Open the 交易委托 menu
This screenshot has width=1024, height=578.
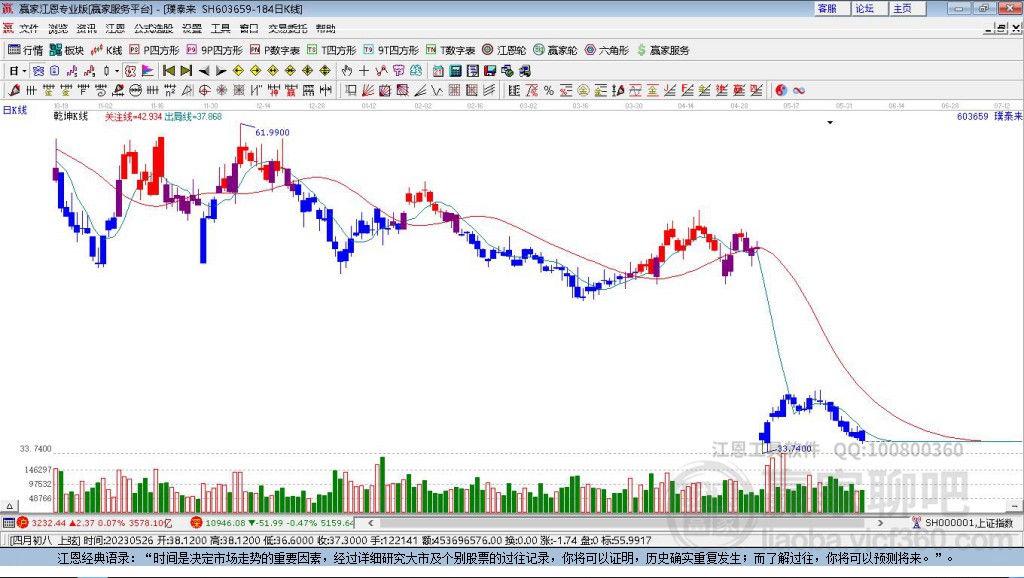tap(288, 28)
